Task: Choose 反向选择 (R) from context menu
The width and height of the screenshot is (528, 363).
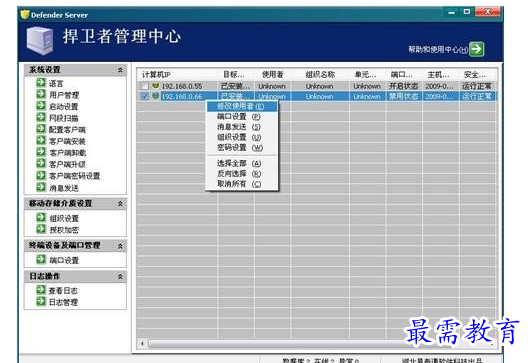Action: coord(242,174)
